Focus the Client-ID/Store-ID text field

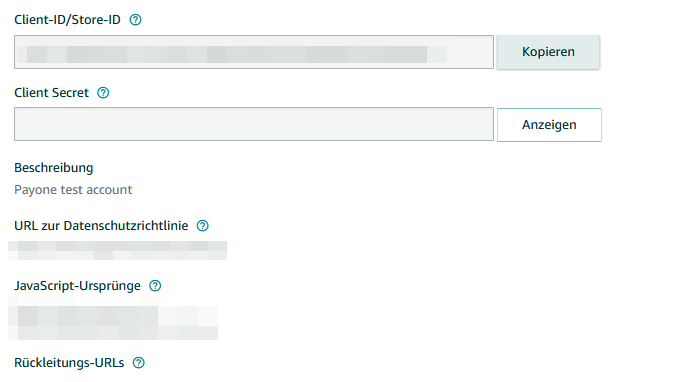pos(254,52)
